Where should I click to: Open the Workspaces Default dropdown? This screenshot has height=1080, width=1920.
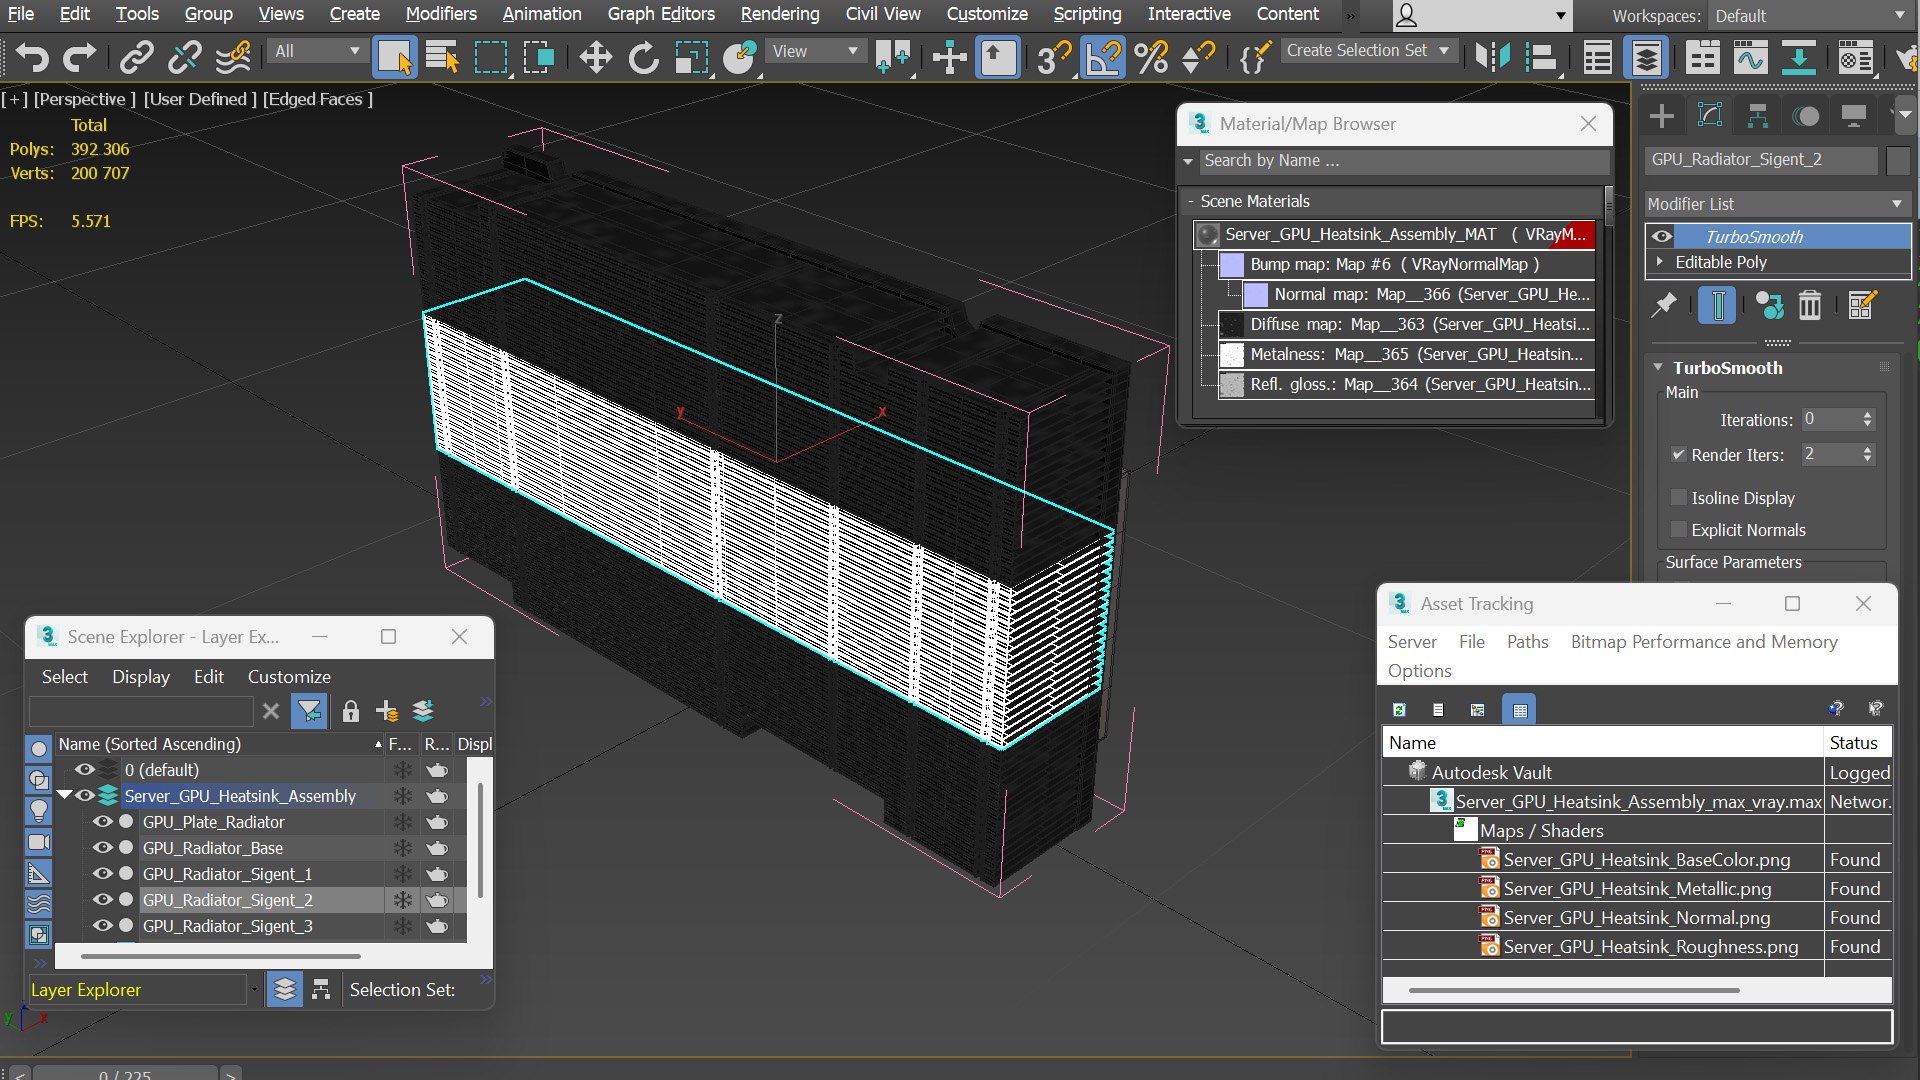(1809, 15)
